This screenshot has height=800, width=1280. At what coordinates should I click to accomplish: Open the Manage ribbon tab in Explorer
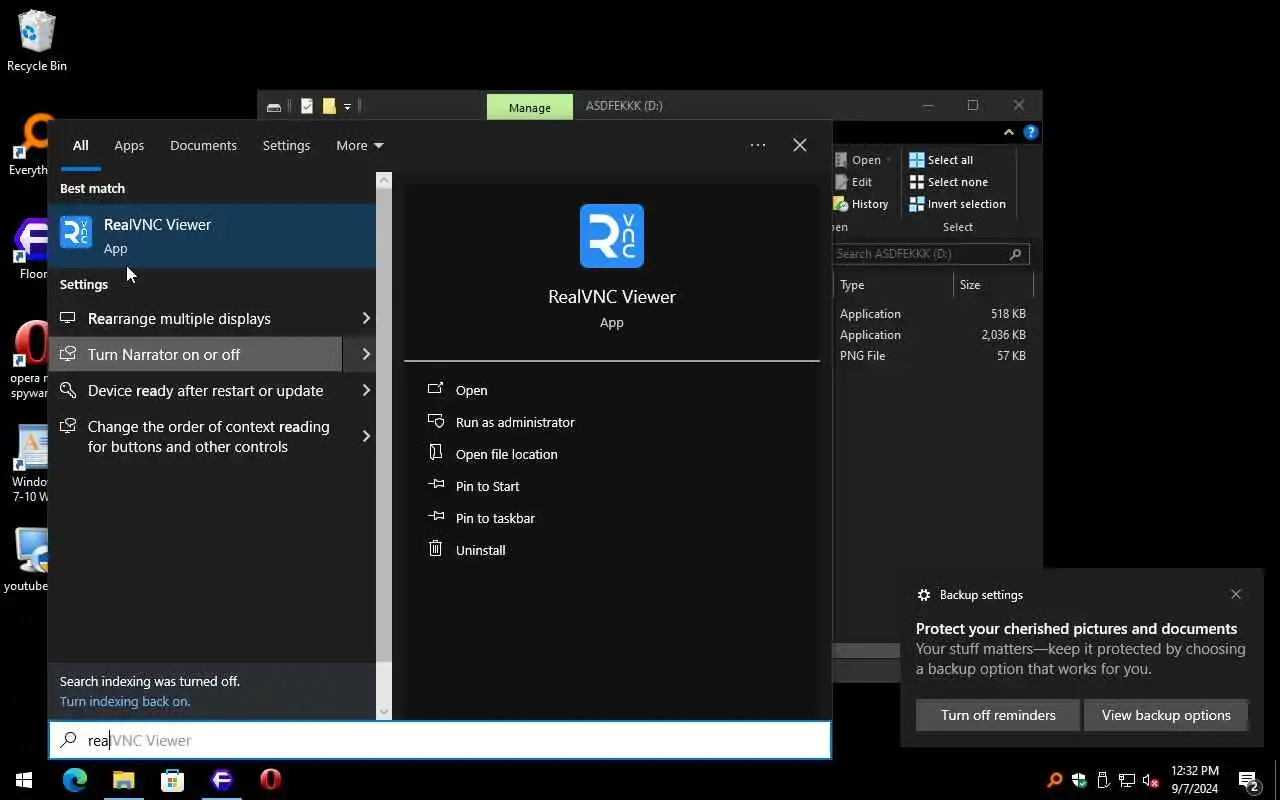click(530, 107)
